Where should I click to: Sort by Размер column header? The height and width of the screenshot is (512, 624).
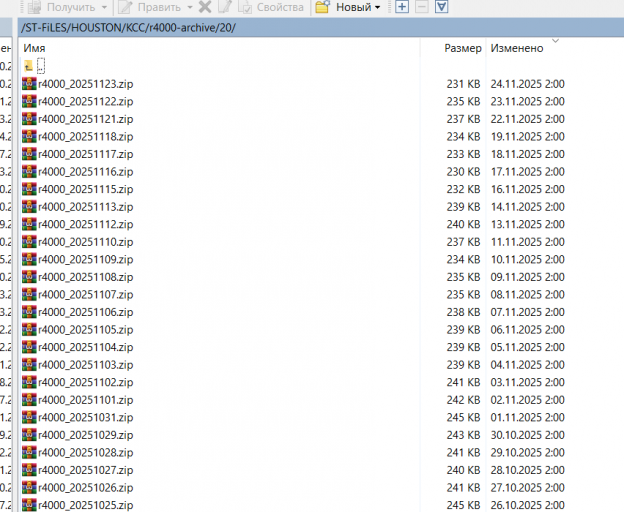point(462,48)
